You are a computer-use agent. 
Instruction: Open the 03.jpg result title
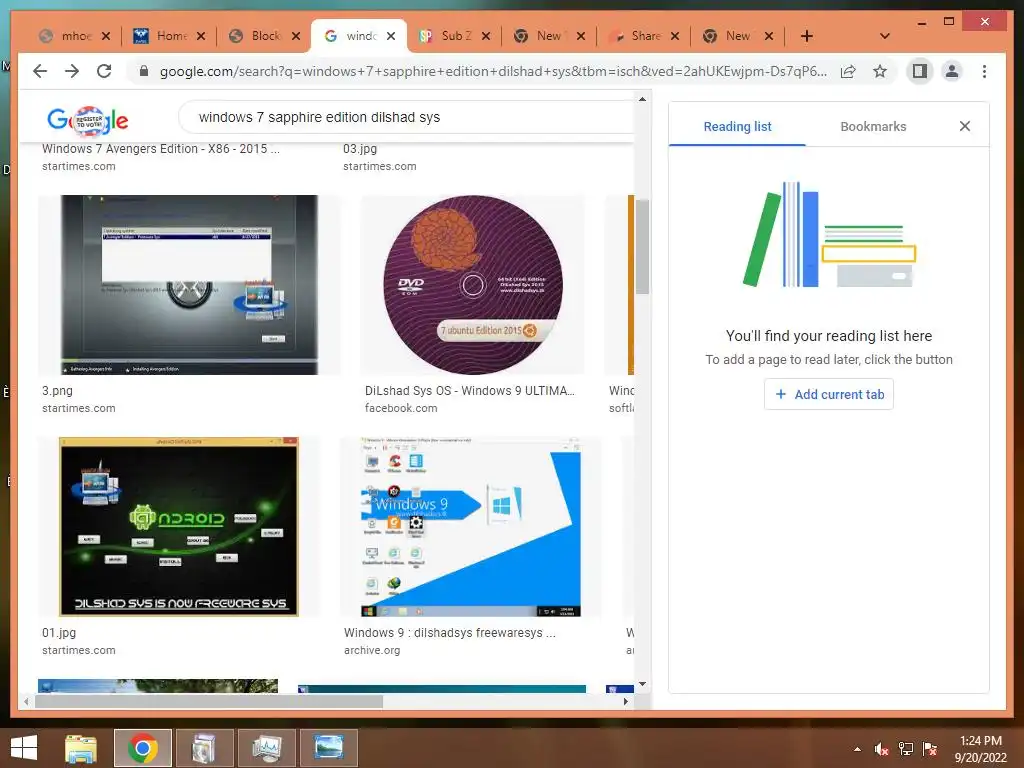pyautogui.click(x=360, y=149)
